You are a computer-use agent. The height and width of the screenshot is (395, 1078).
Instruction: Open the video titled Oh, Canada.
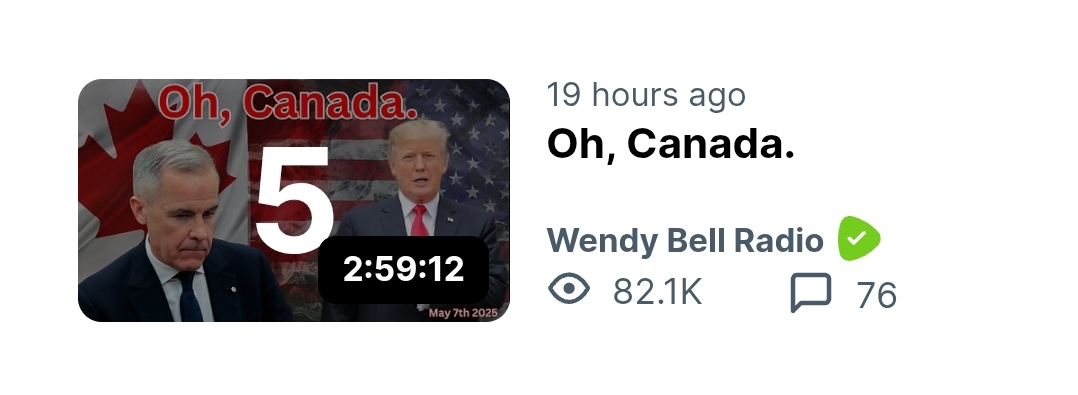(670, 145)
